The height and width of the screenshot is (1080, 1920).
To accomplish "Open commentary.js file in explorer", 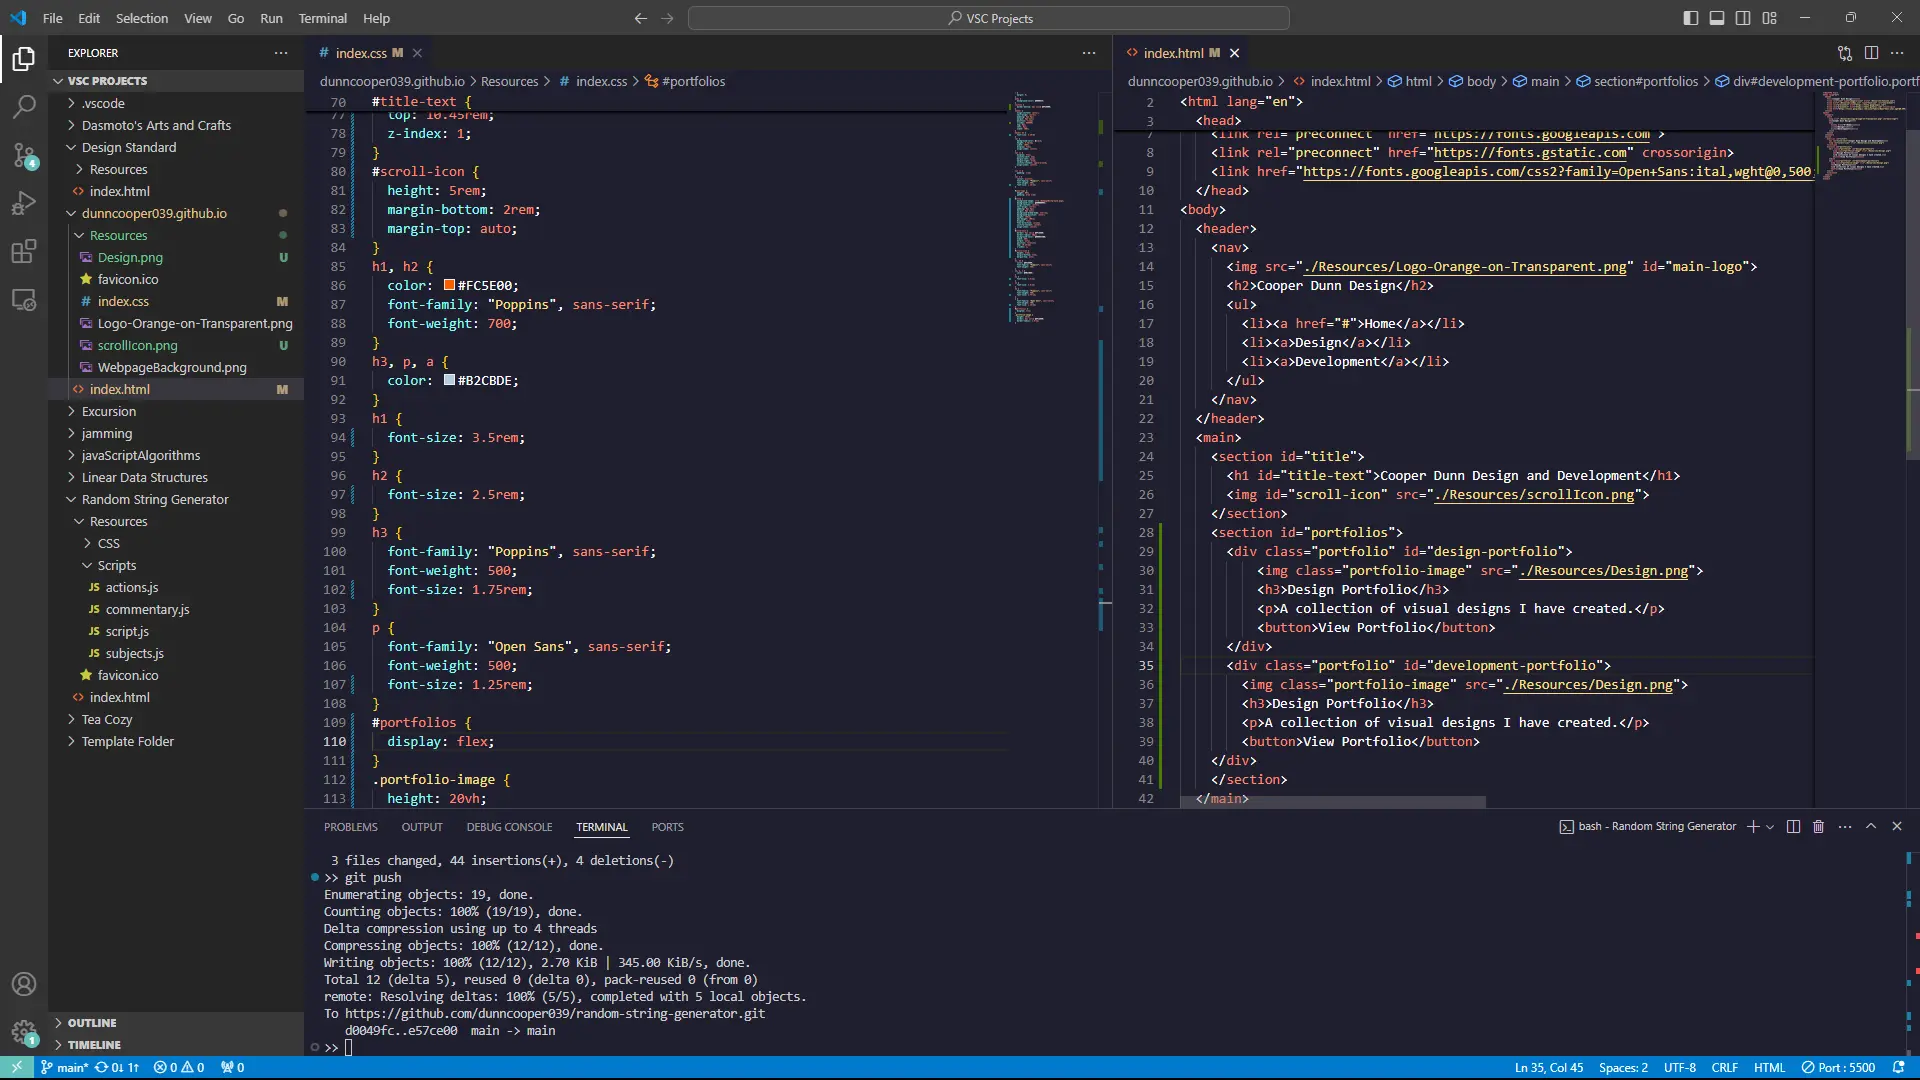I will tap(176, 609).
